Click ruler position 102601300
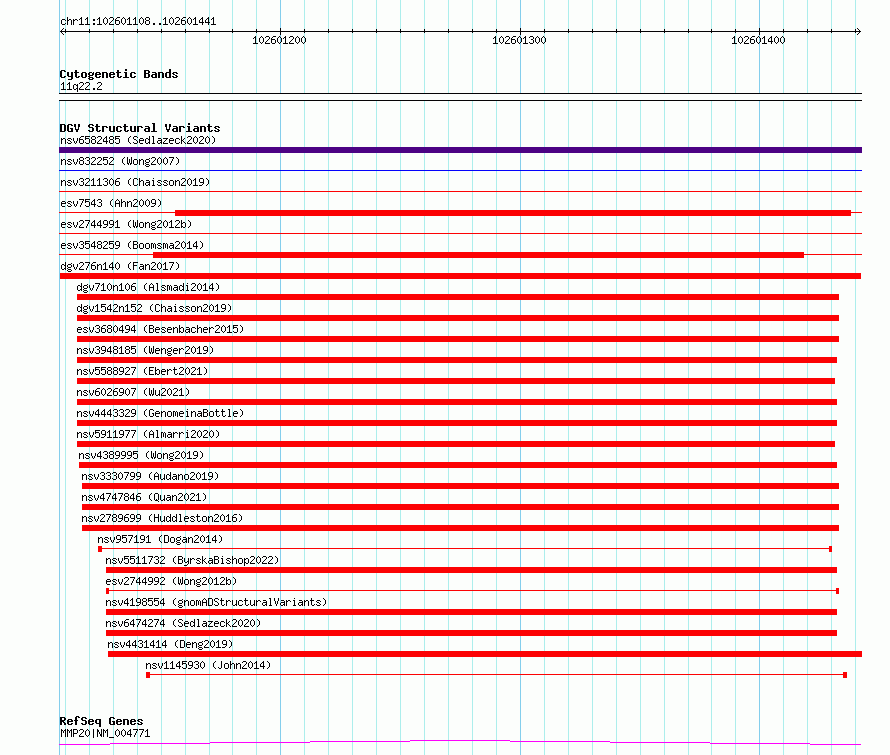890x755 pixels. coord(519,40)
